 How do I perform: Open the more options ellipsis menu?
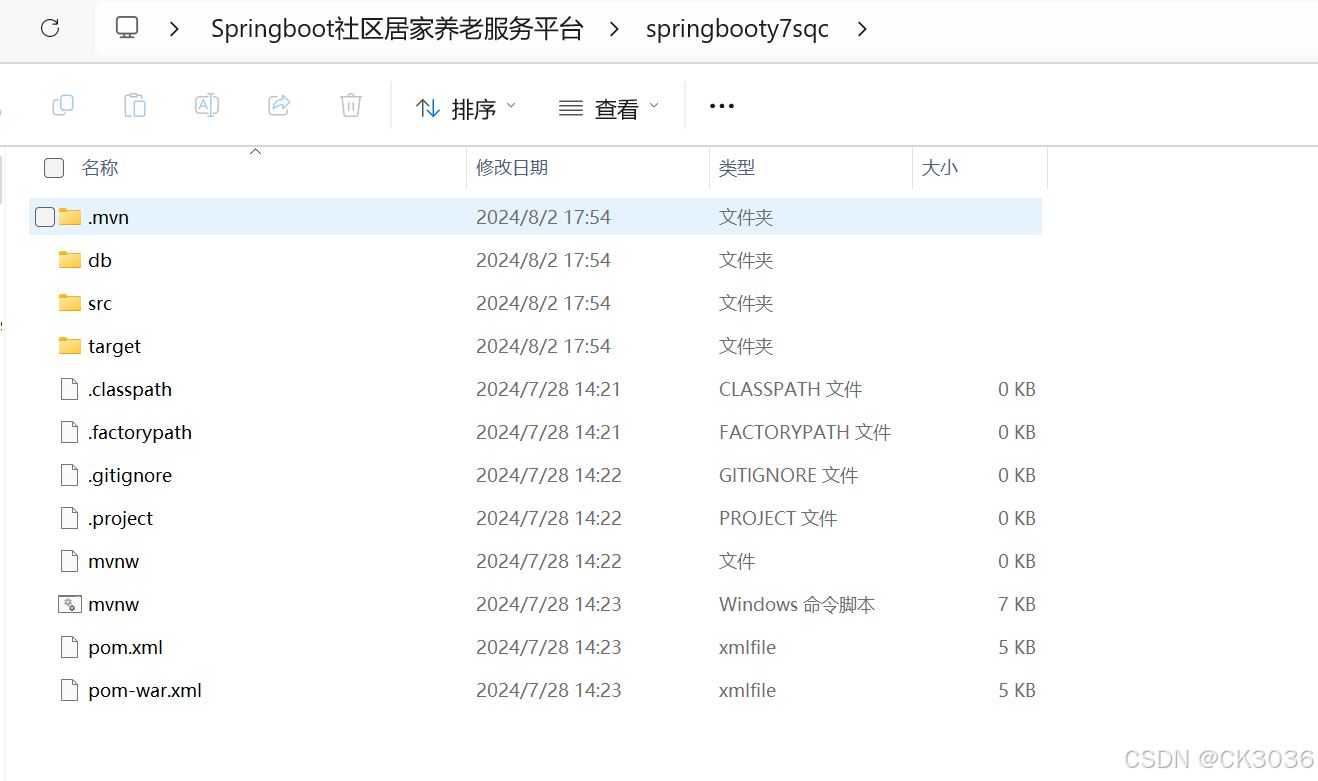click(722, 106)
